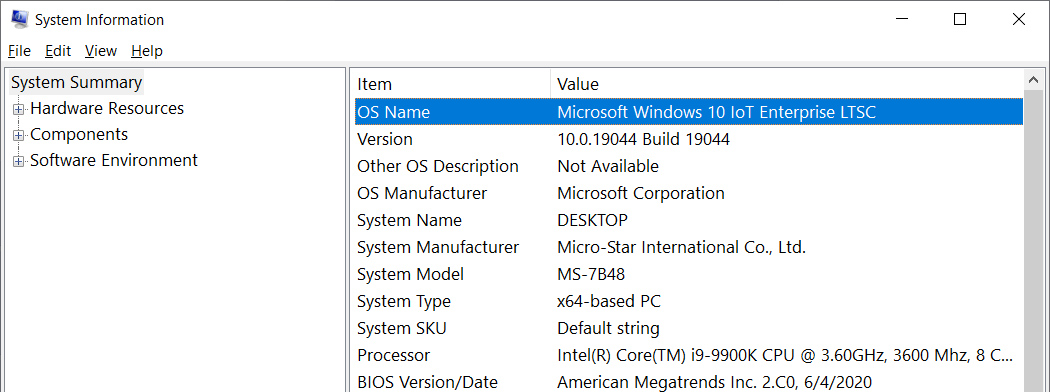This screenshot has width=1050, height=392.
Task: Open the Edit menu
Action: click(x=58, y=51)
